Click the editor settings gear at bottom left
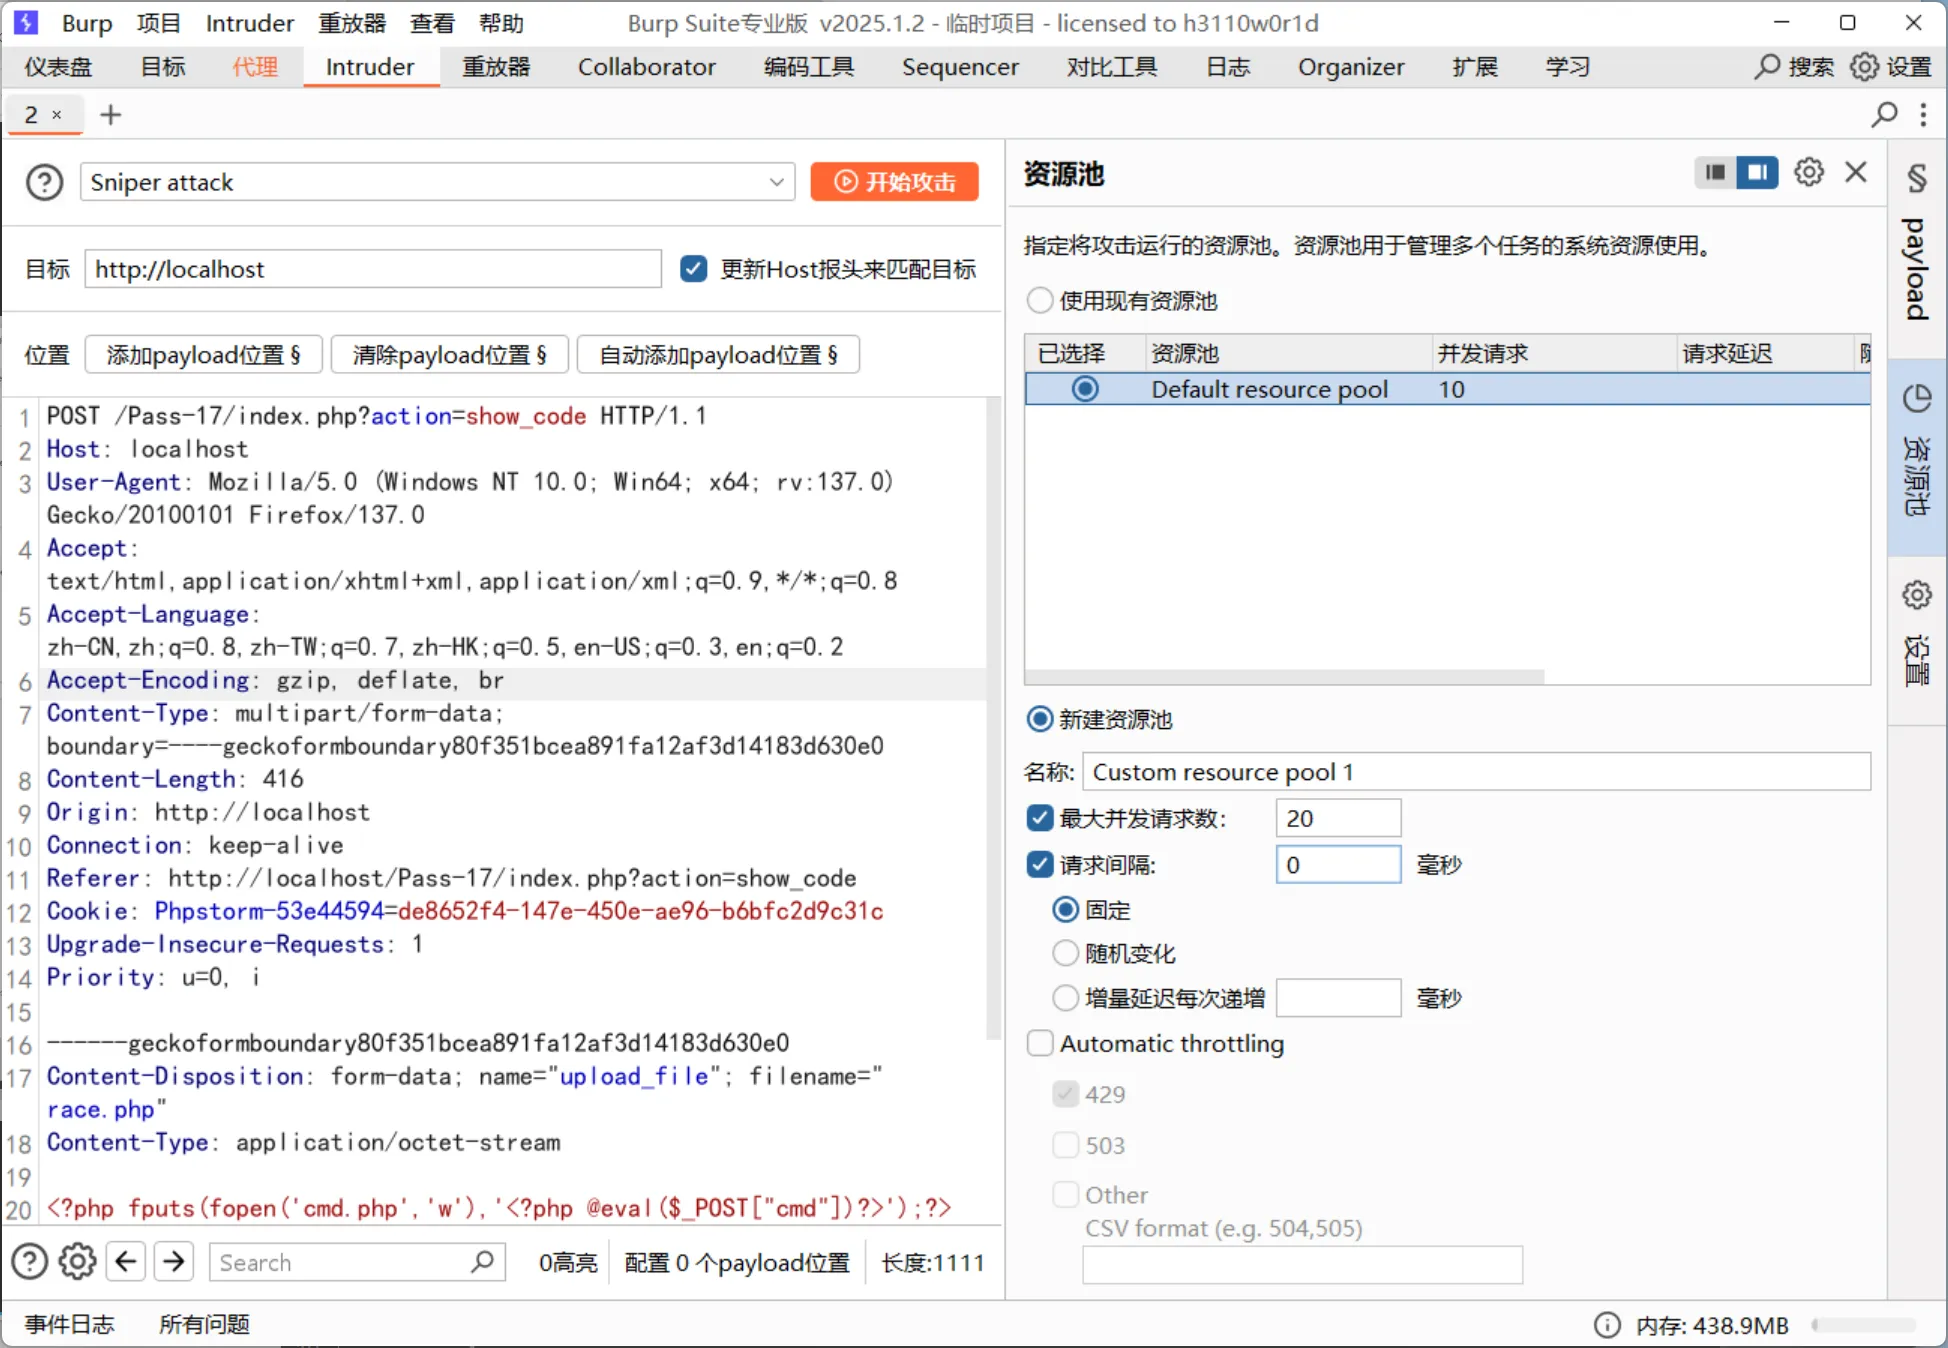 tap(77, 1262)
